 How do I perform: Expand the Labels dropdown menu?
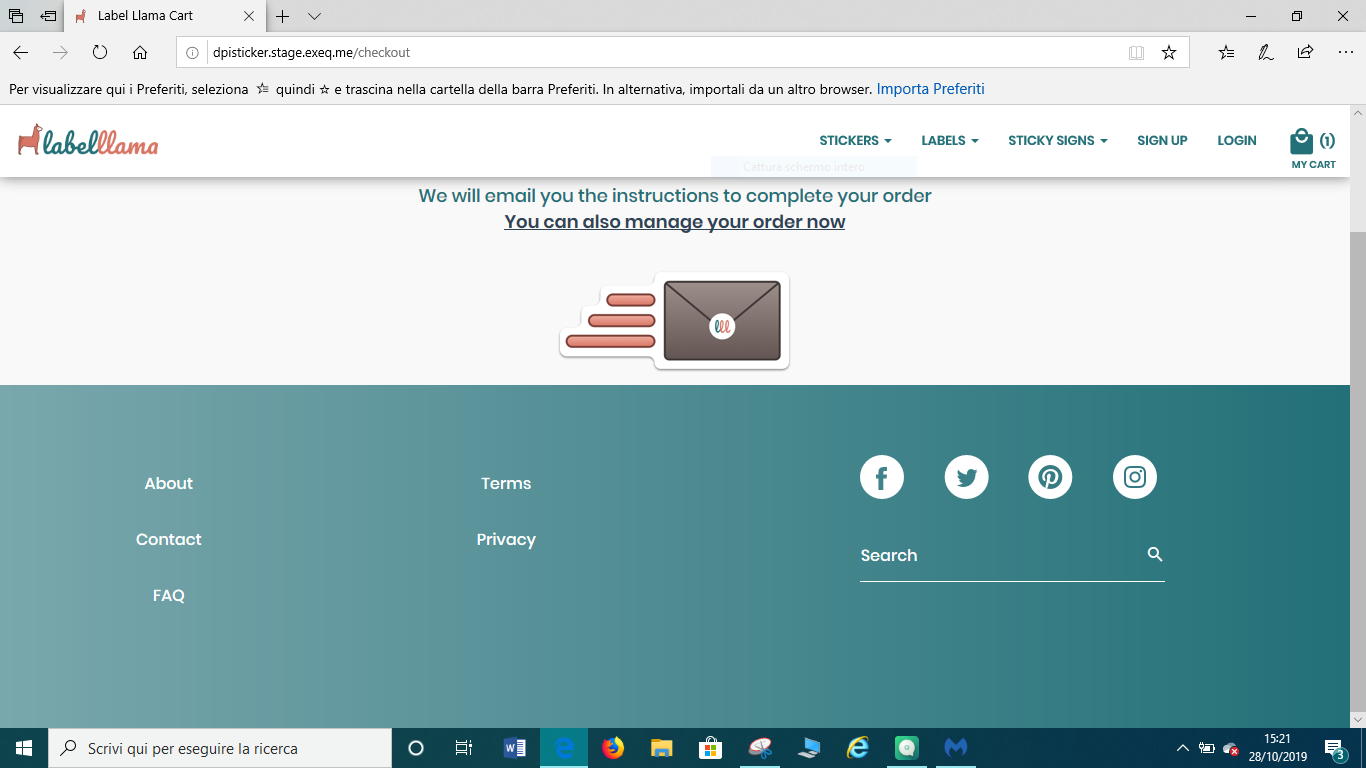click(949, 141)
